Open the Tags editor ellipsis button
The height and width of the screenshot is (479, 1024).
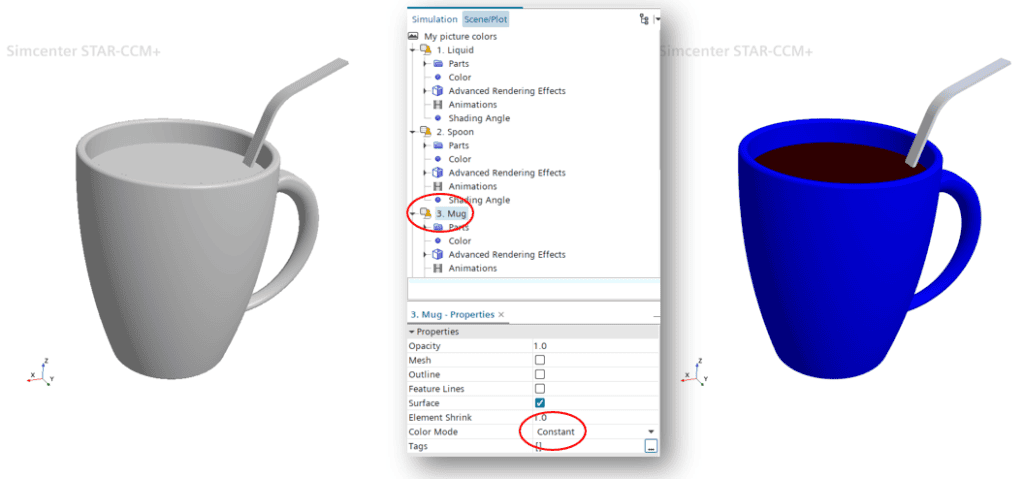[650, 446]
